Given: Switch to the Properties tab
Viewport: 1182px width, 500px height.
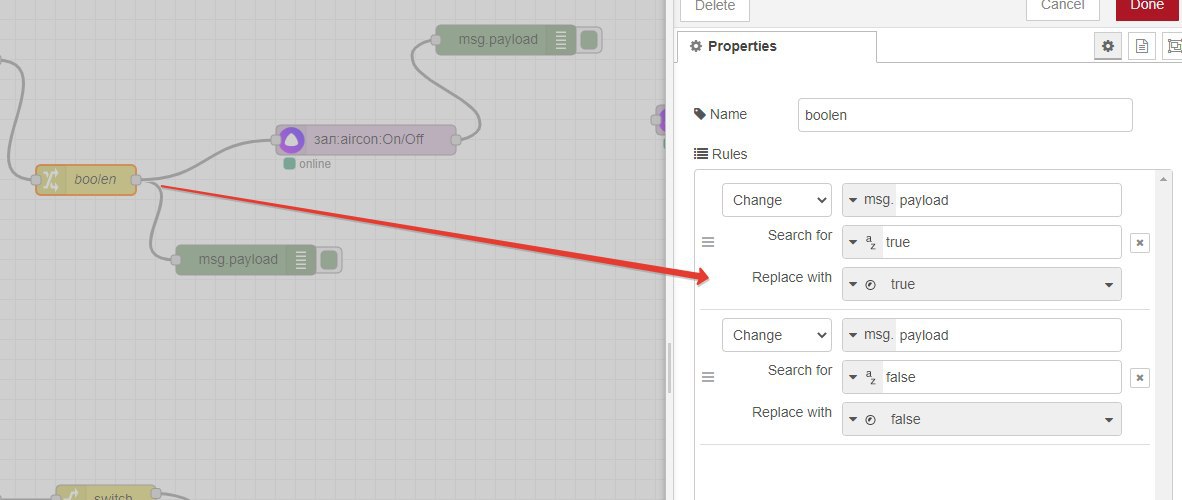Looking at the screenshot, I should [776, 46].
